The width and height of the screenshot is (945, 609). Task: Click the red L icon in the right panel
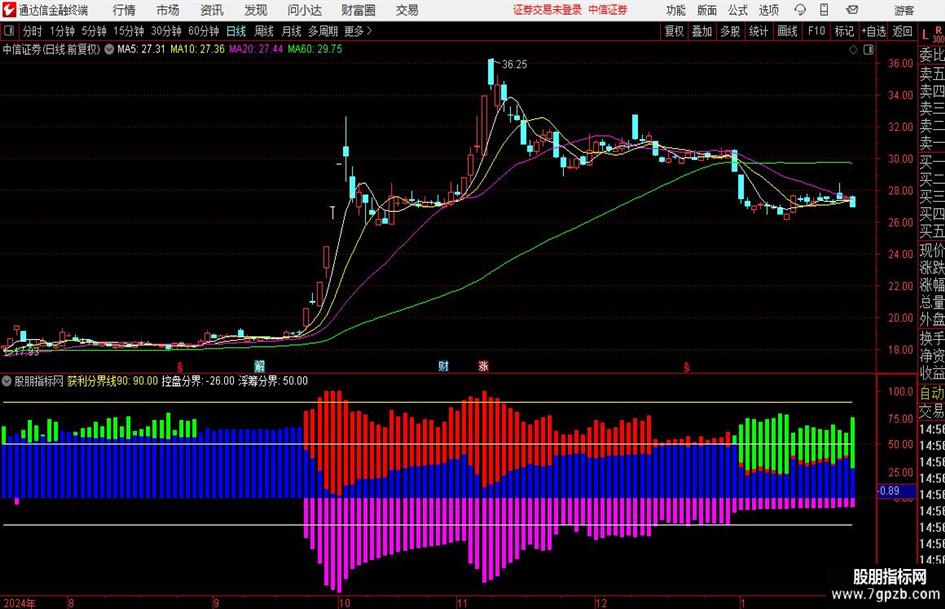click(925, 36)
